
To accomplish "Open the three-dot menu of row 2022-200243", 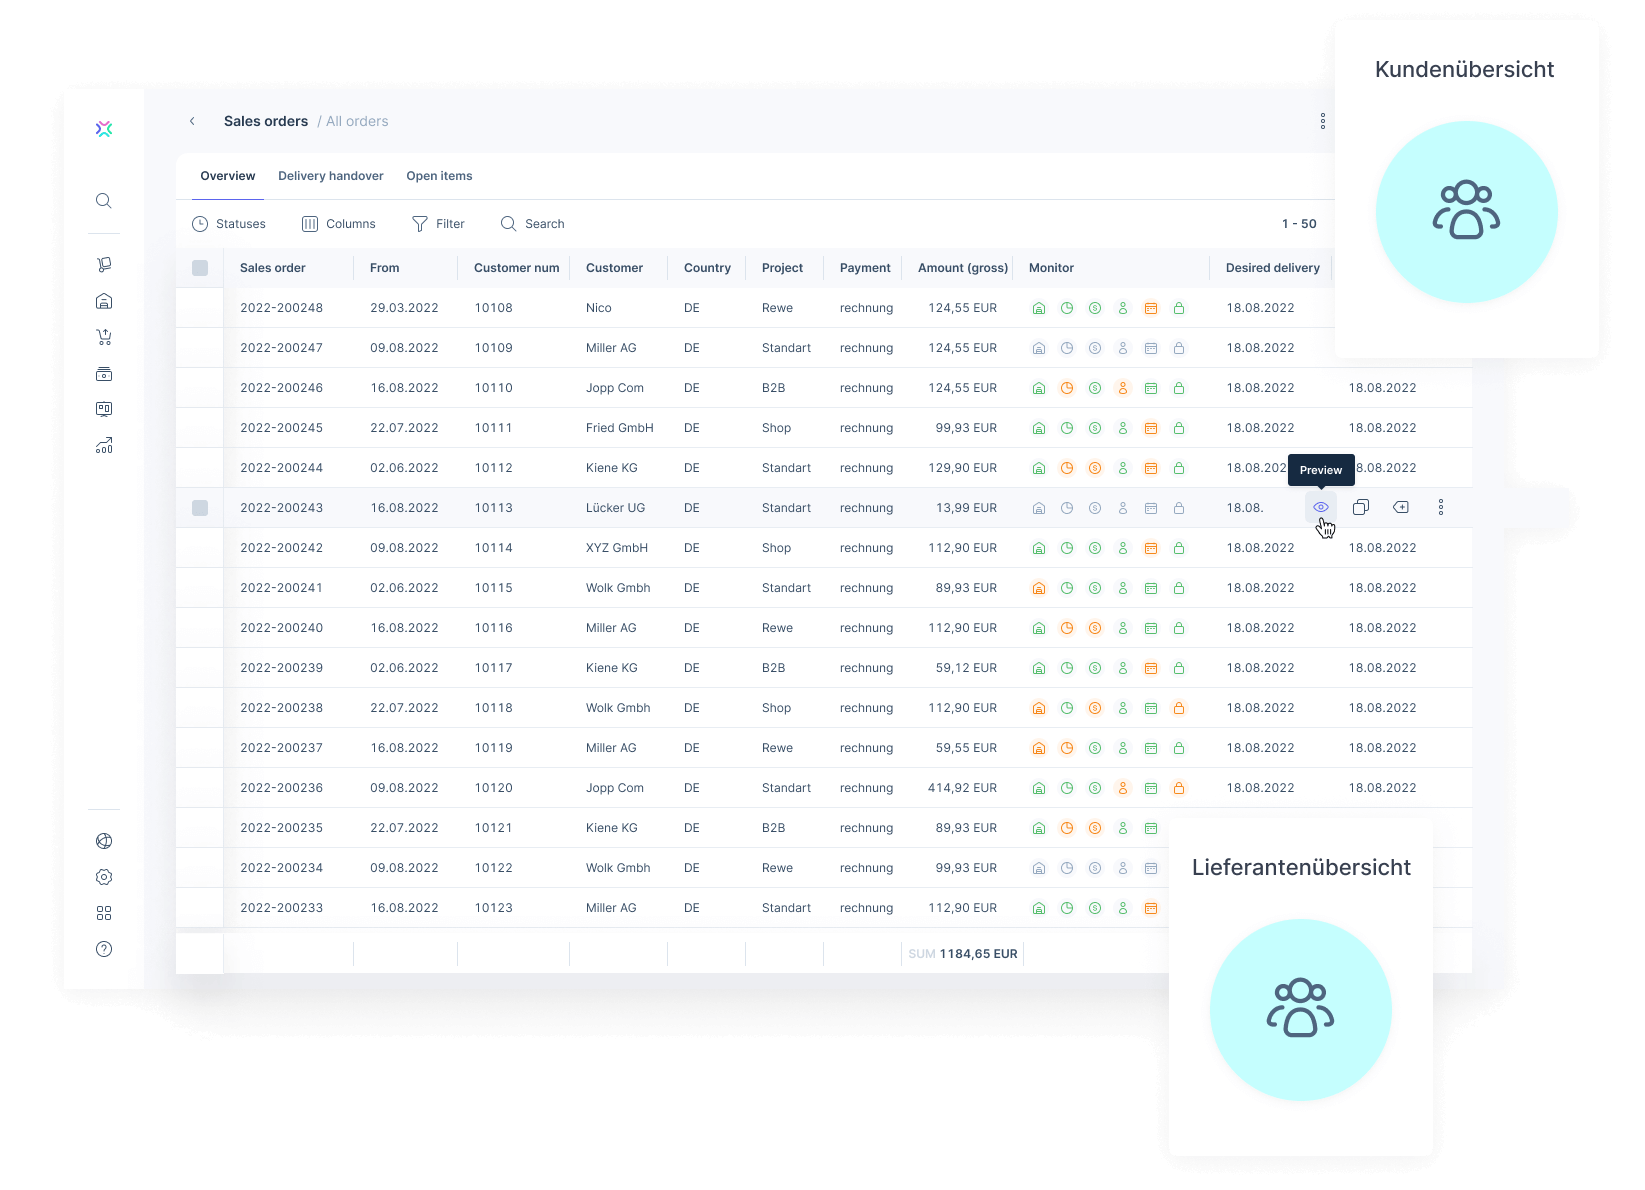I will coord(1441,507).
